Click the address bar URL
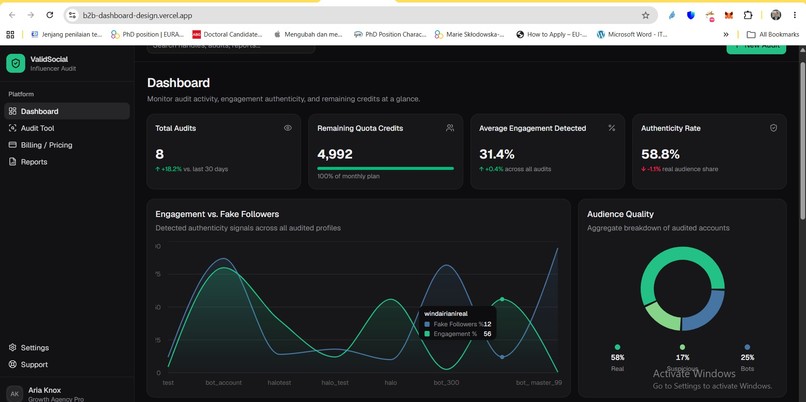The image size is (806, 402). click(137, 15)
